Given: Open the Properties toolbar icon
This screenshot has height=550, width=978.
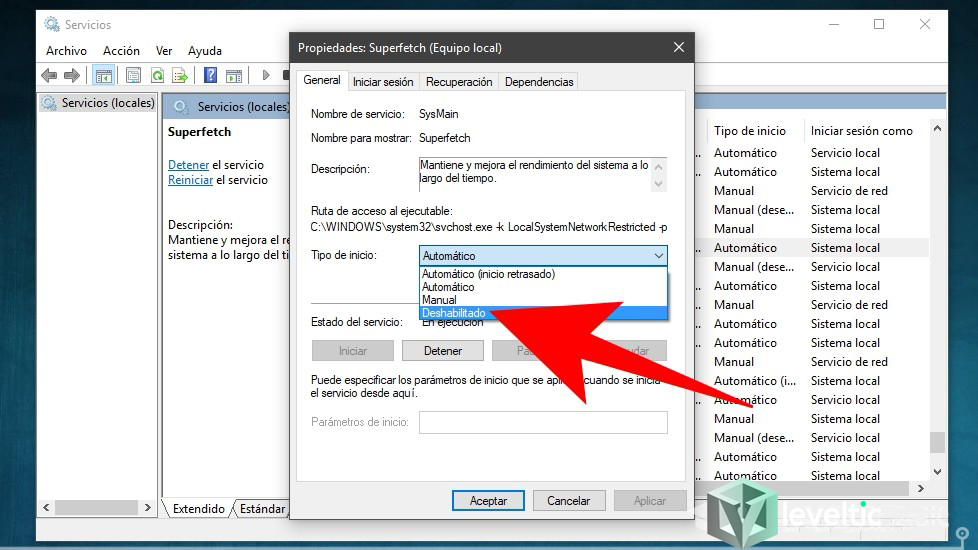Looking at the screenshot, I should point(133,75).
